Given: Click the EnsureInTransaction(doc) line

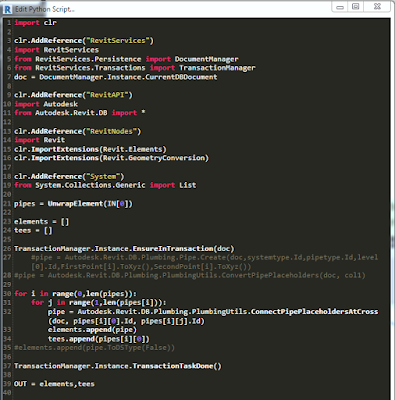Looking at the screenshot, I should 124,249.
